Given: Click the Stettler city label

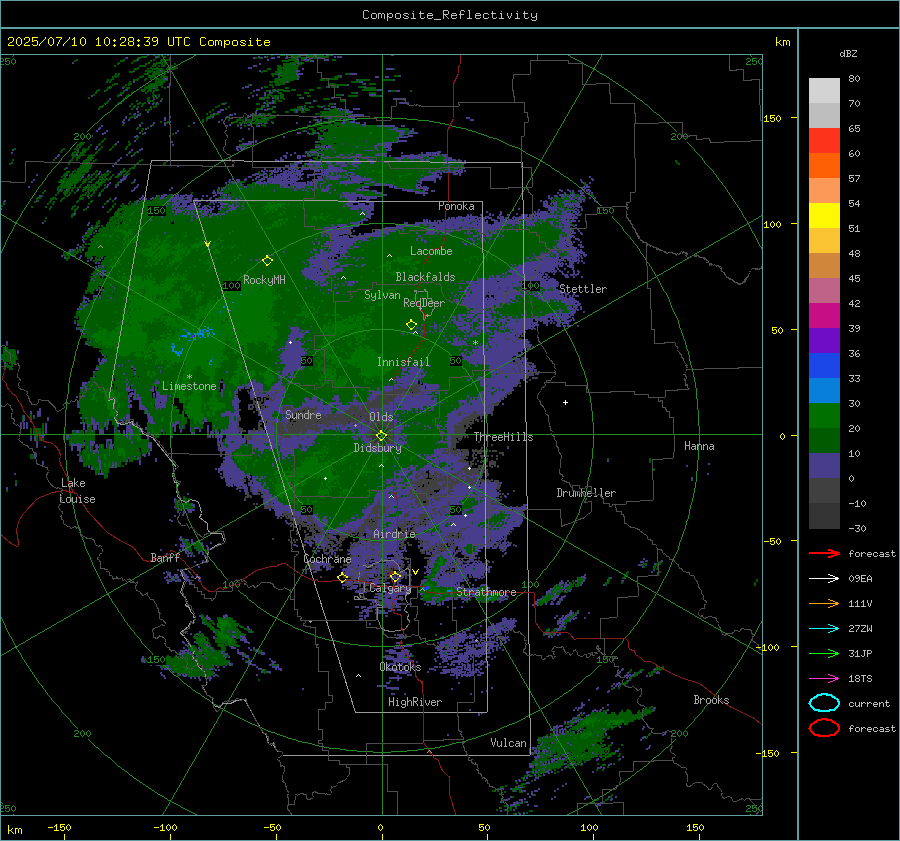Looking at the screenshot, I should (x=583, y=289).
